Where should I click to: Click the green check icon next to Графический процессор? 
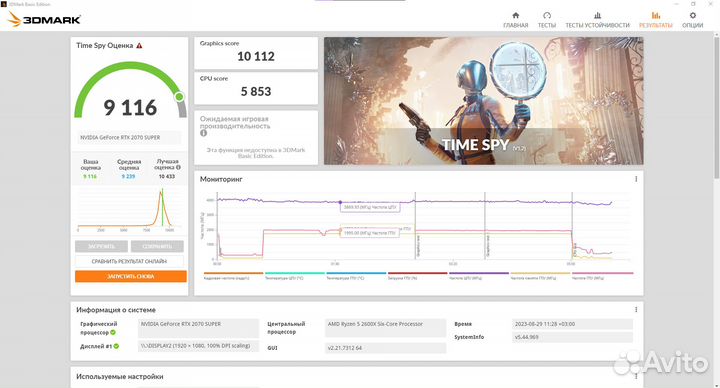(x=113, y=332)
